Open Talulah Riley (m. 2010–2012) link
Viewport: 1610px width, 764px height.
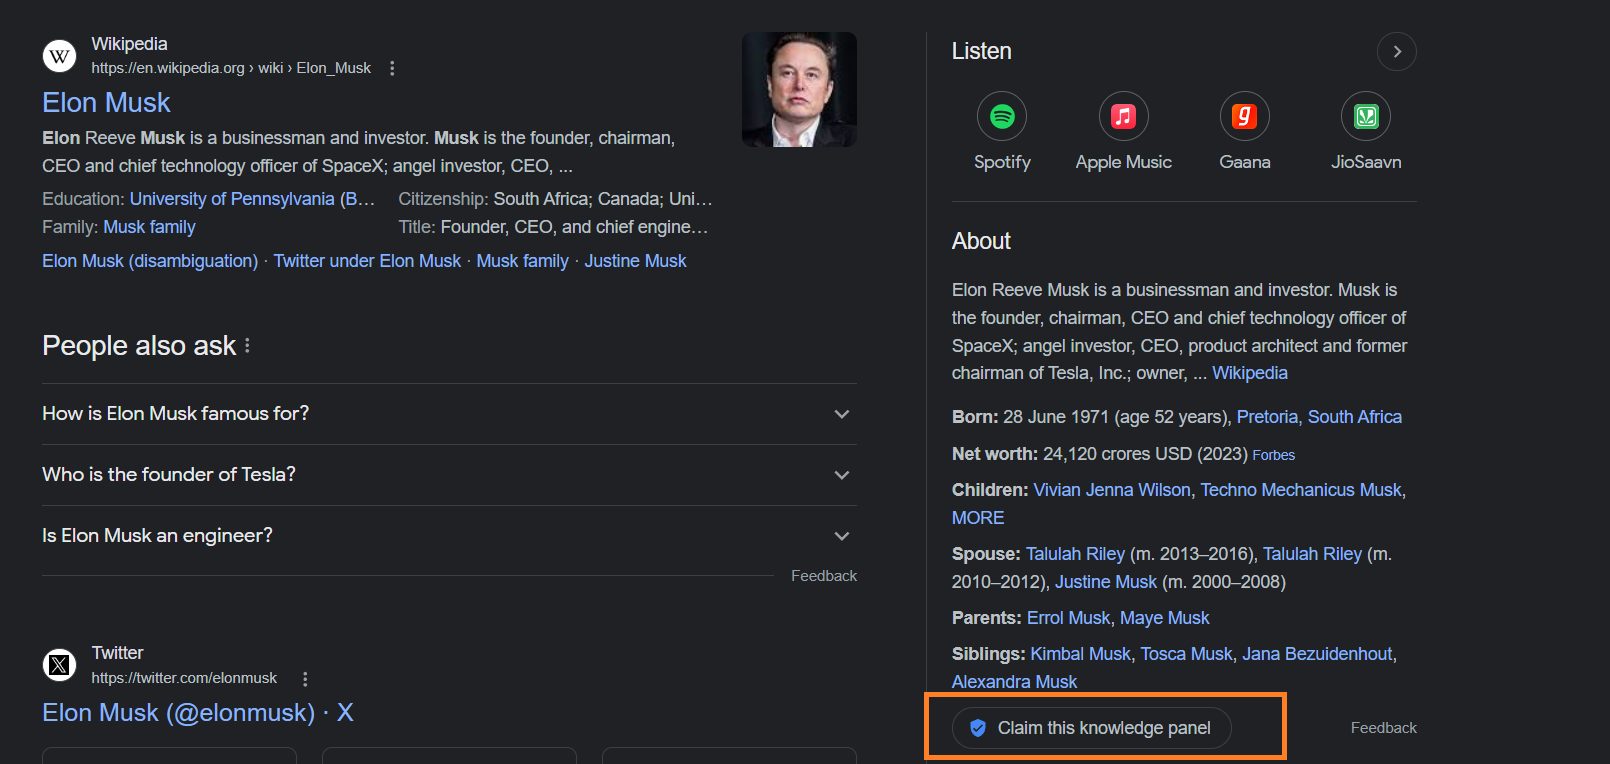coord(1312,554)
